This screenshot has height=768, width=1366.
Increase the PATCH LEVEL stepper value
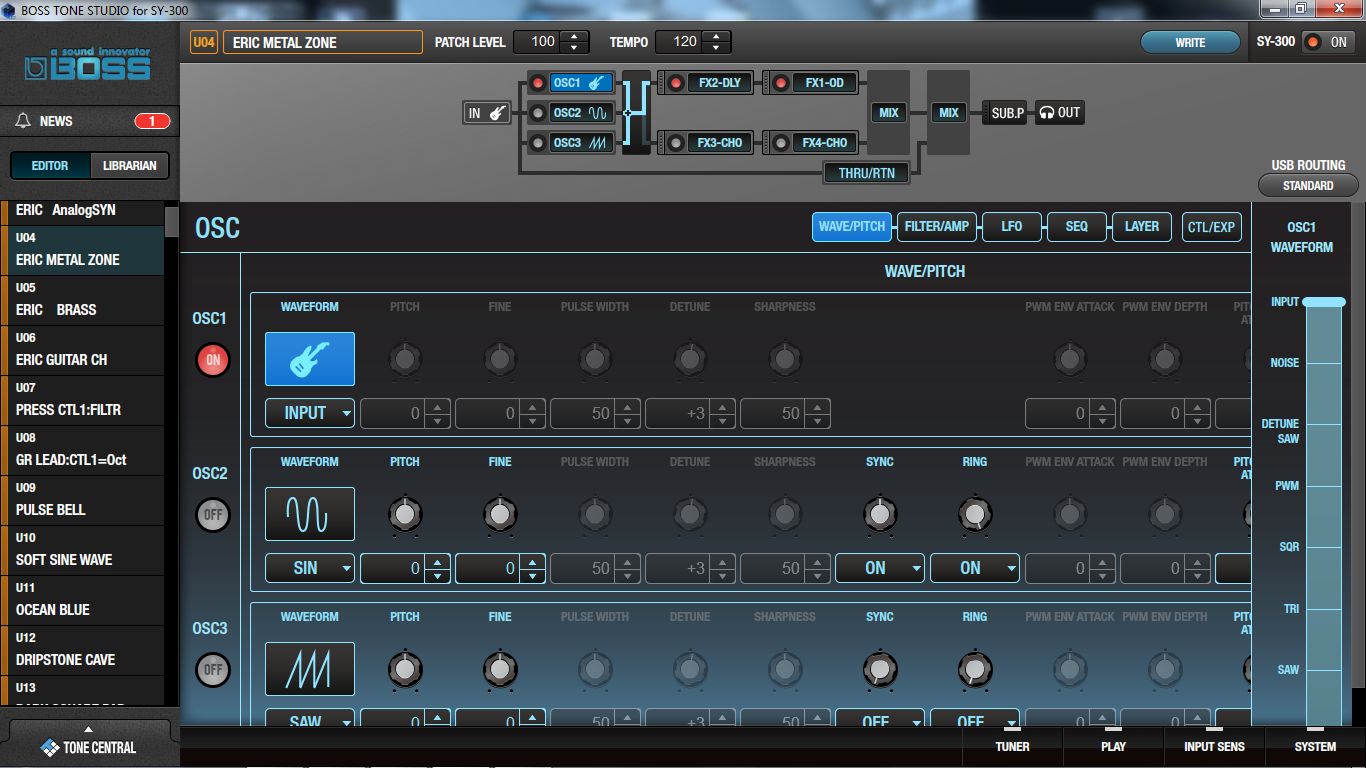[574, 36]
